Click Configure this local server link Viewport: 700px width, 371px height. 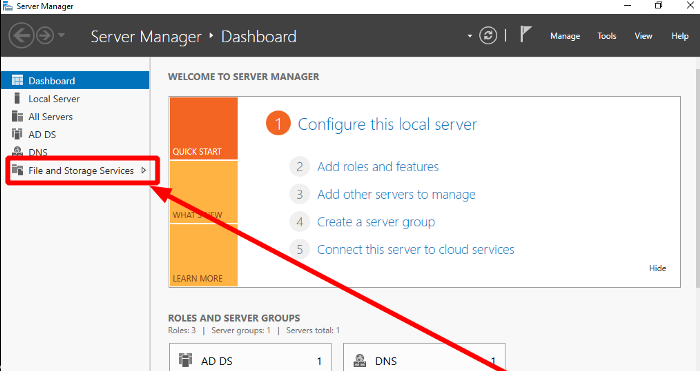387,124
